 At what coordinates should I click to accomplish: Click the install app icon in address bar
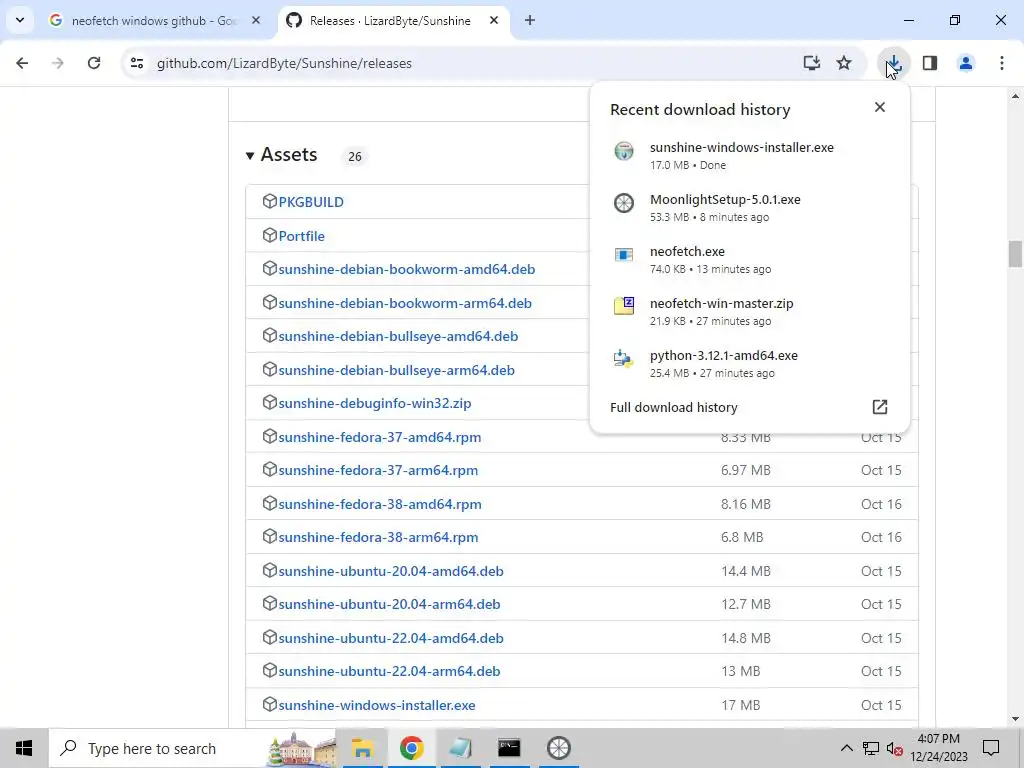click(x=811, y=63)
